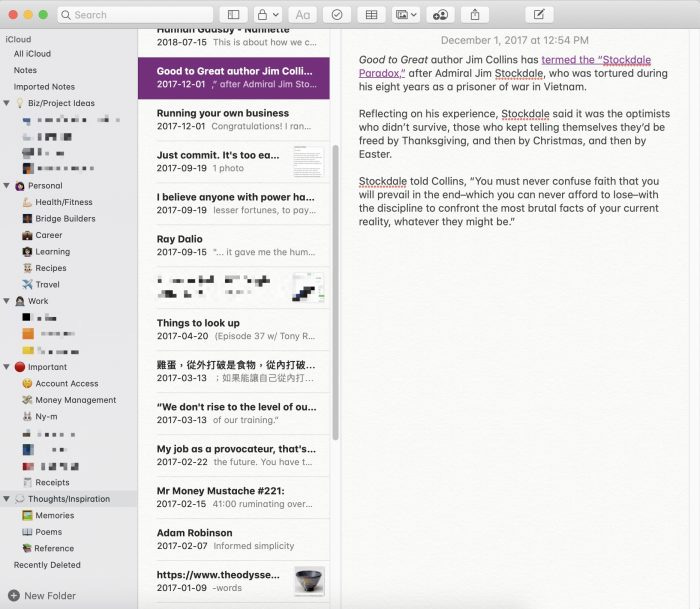
Task: Open the Hannah Gadsby note dated 2018-07-15
Action: tap(234, 42)
